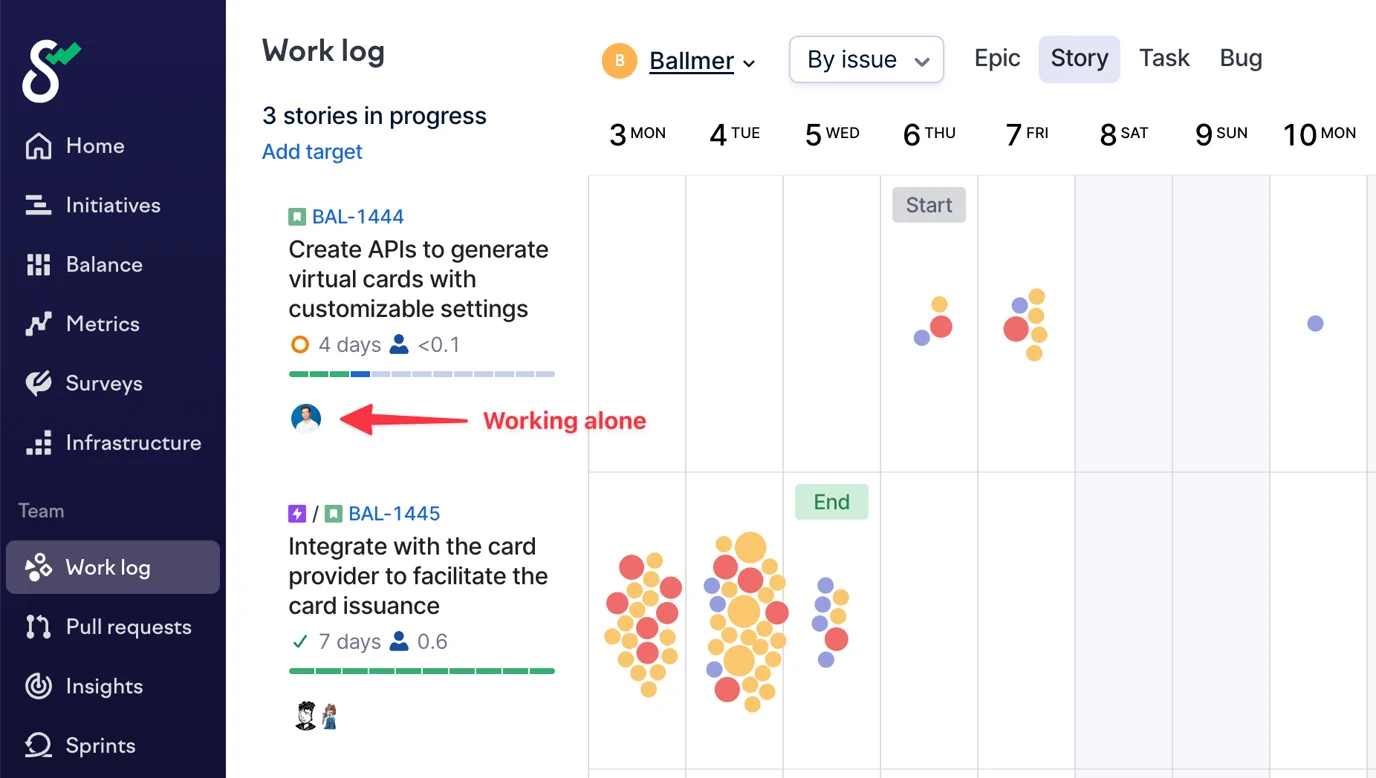Open Home from the sidebar

tap(38, 146)
